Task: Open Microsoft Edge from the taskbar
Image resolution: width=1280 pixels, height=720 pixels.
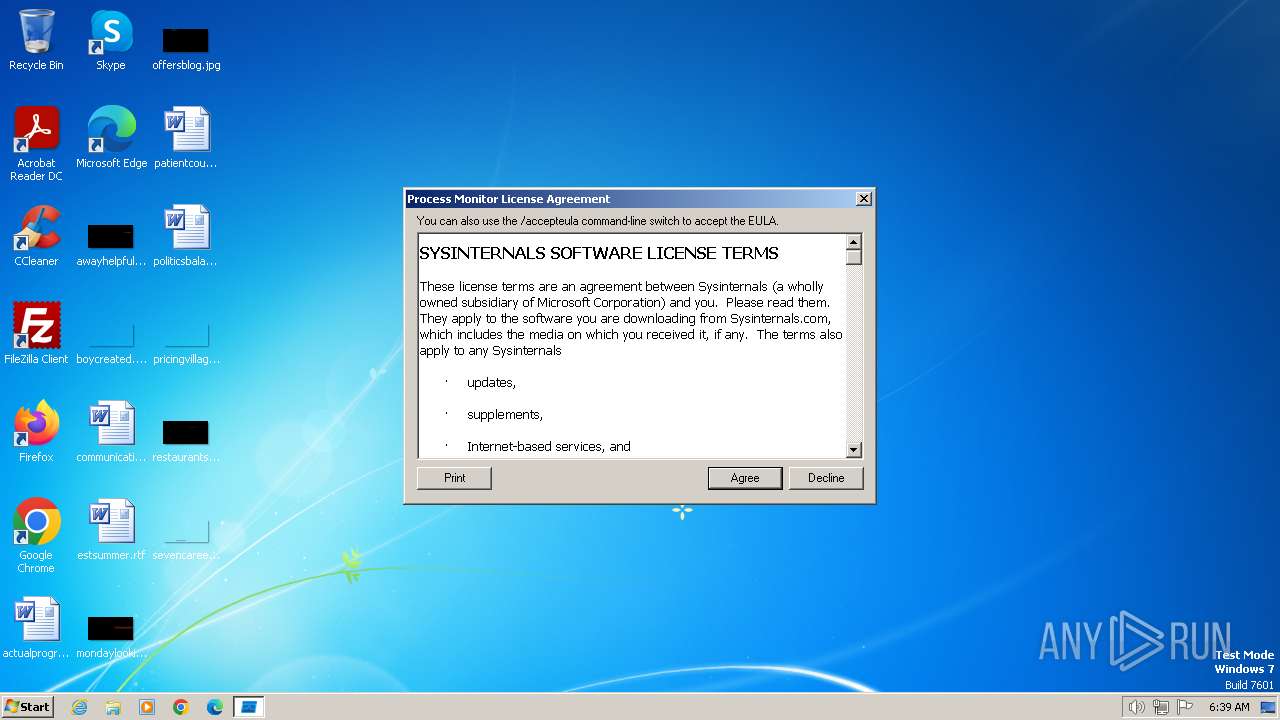Action: coord(215,707)
